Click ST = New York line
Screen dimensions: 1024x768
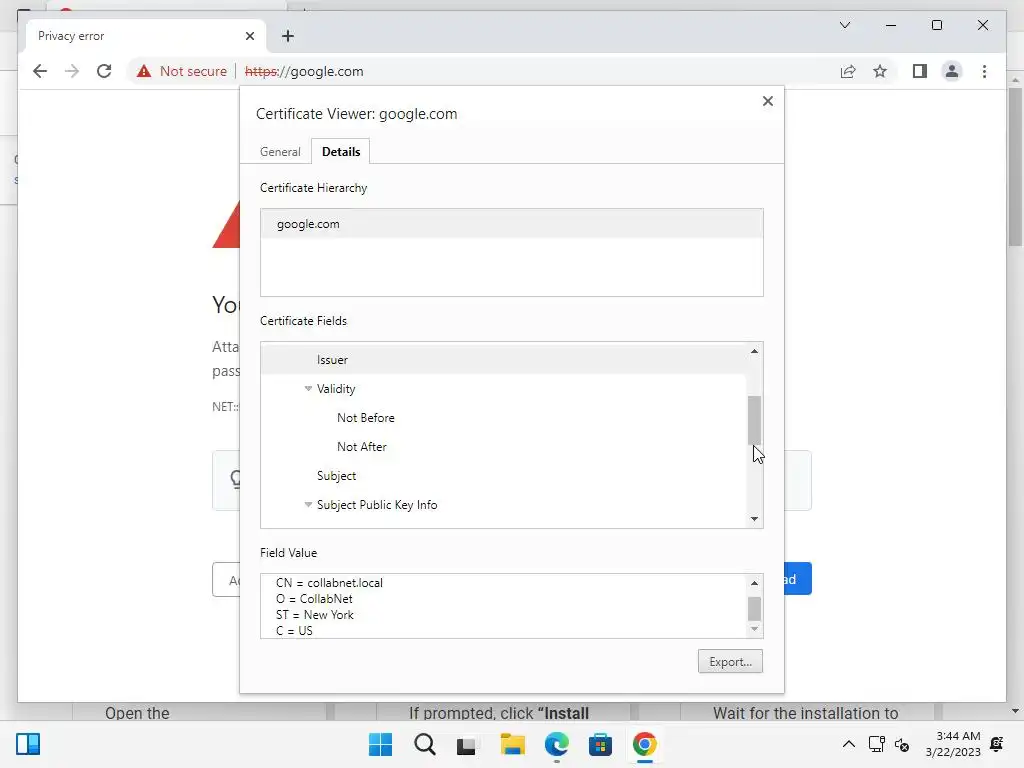tap(315, 615)
